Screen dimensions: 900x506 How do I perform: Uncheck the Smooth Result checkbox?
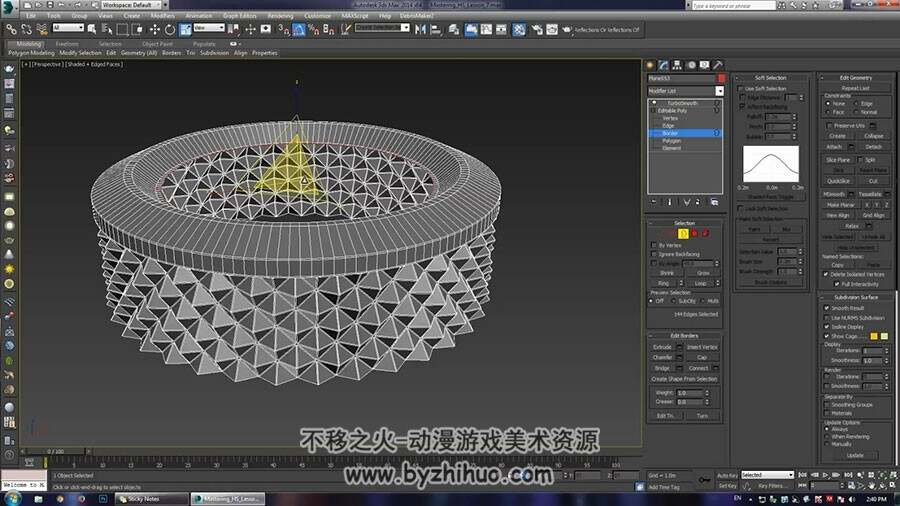click(827, 308)
